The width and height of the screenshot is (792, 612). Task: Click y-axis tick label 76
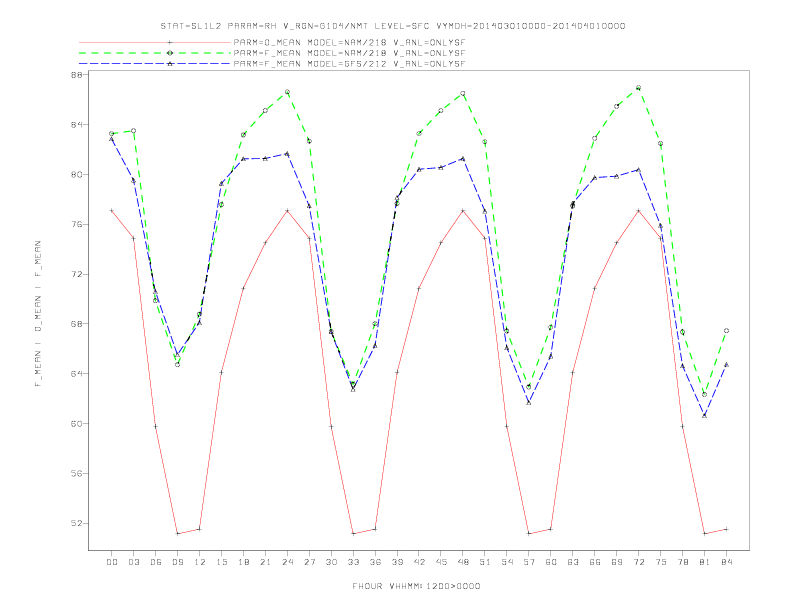(79, 224)
